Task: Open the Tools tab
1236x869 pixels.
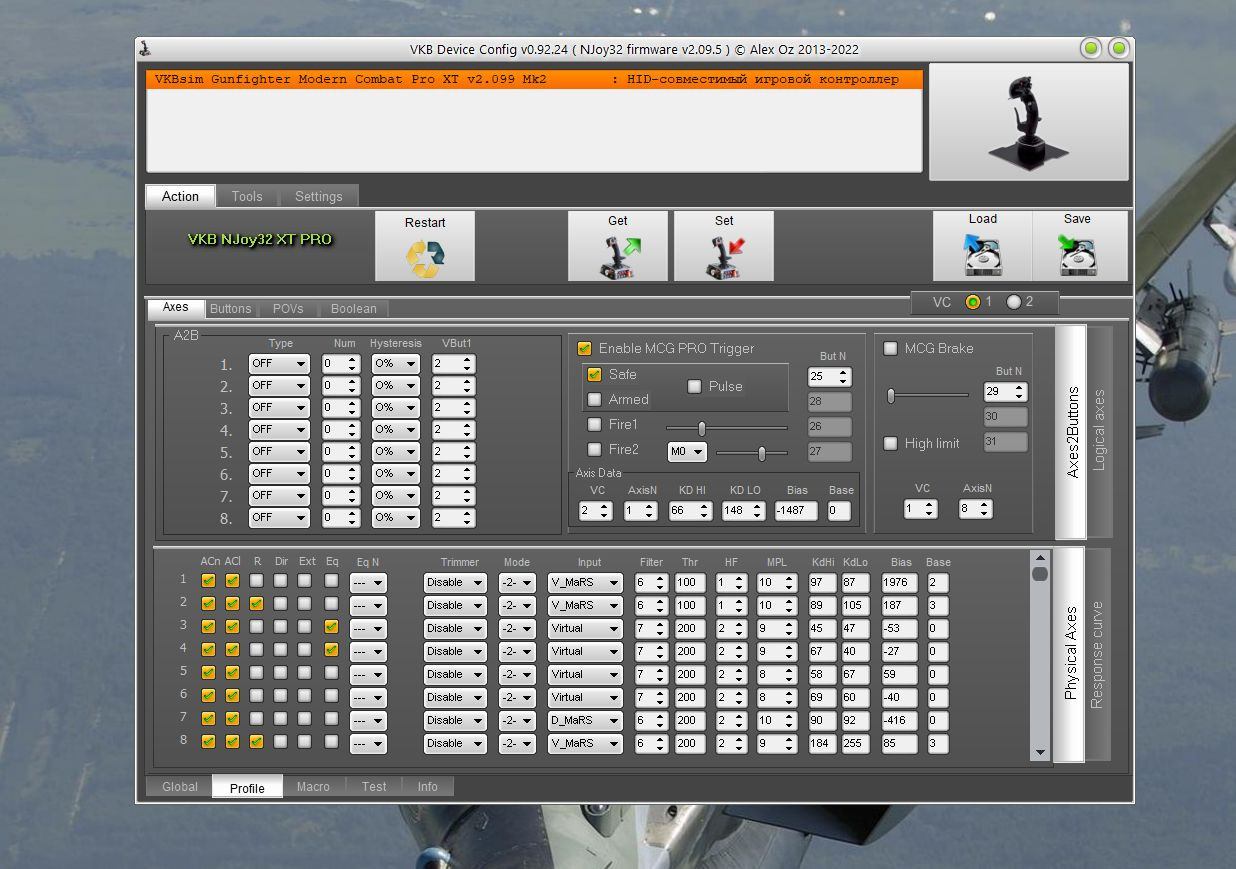Action: click(x=247, y=196)
